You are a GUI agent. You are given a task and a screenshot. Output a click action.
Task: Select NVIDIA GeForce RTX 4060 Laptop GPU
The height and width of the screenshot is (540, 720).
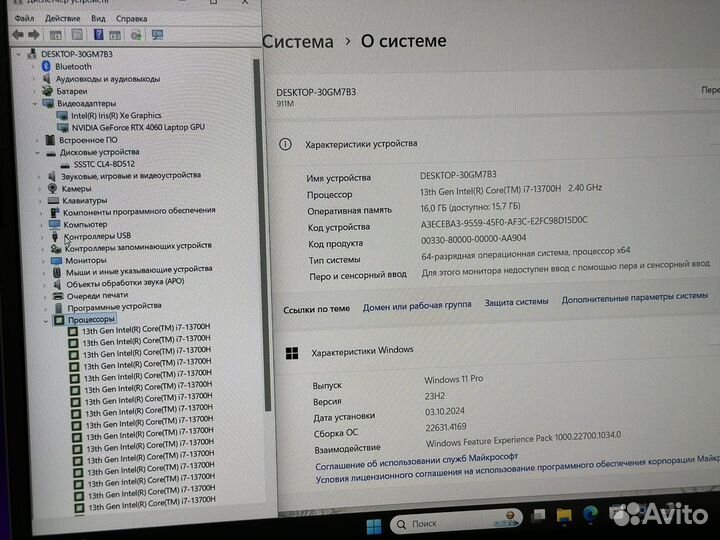tap(138, 127)
